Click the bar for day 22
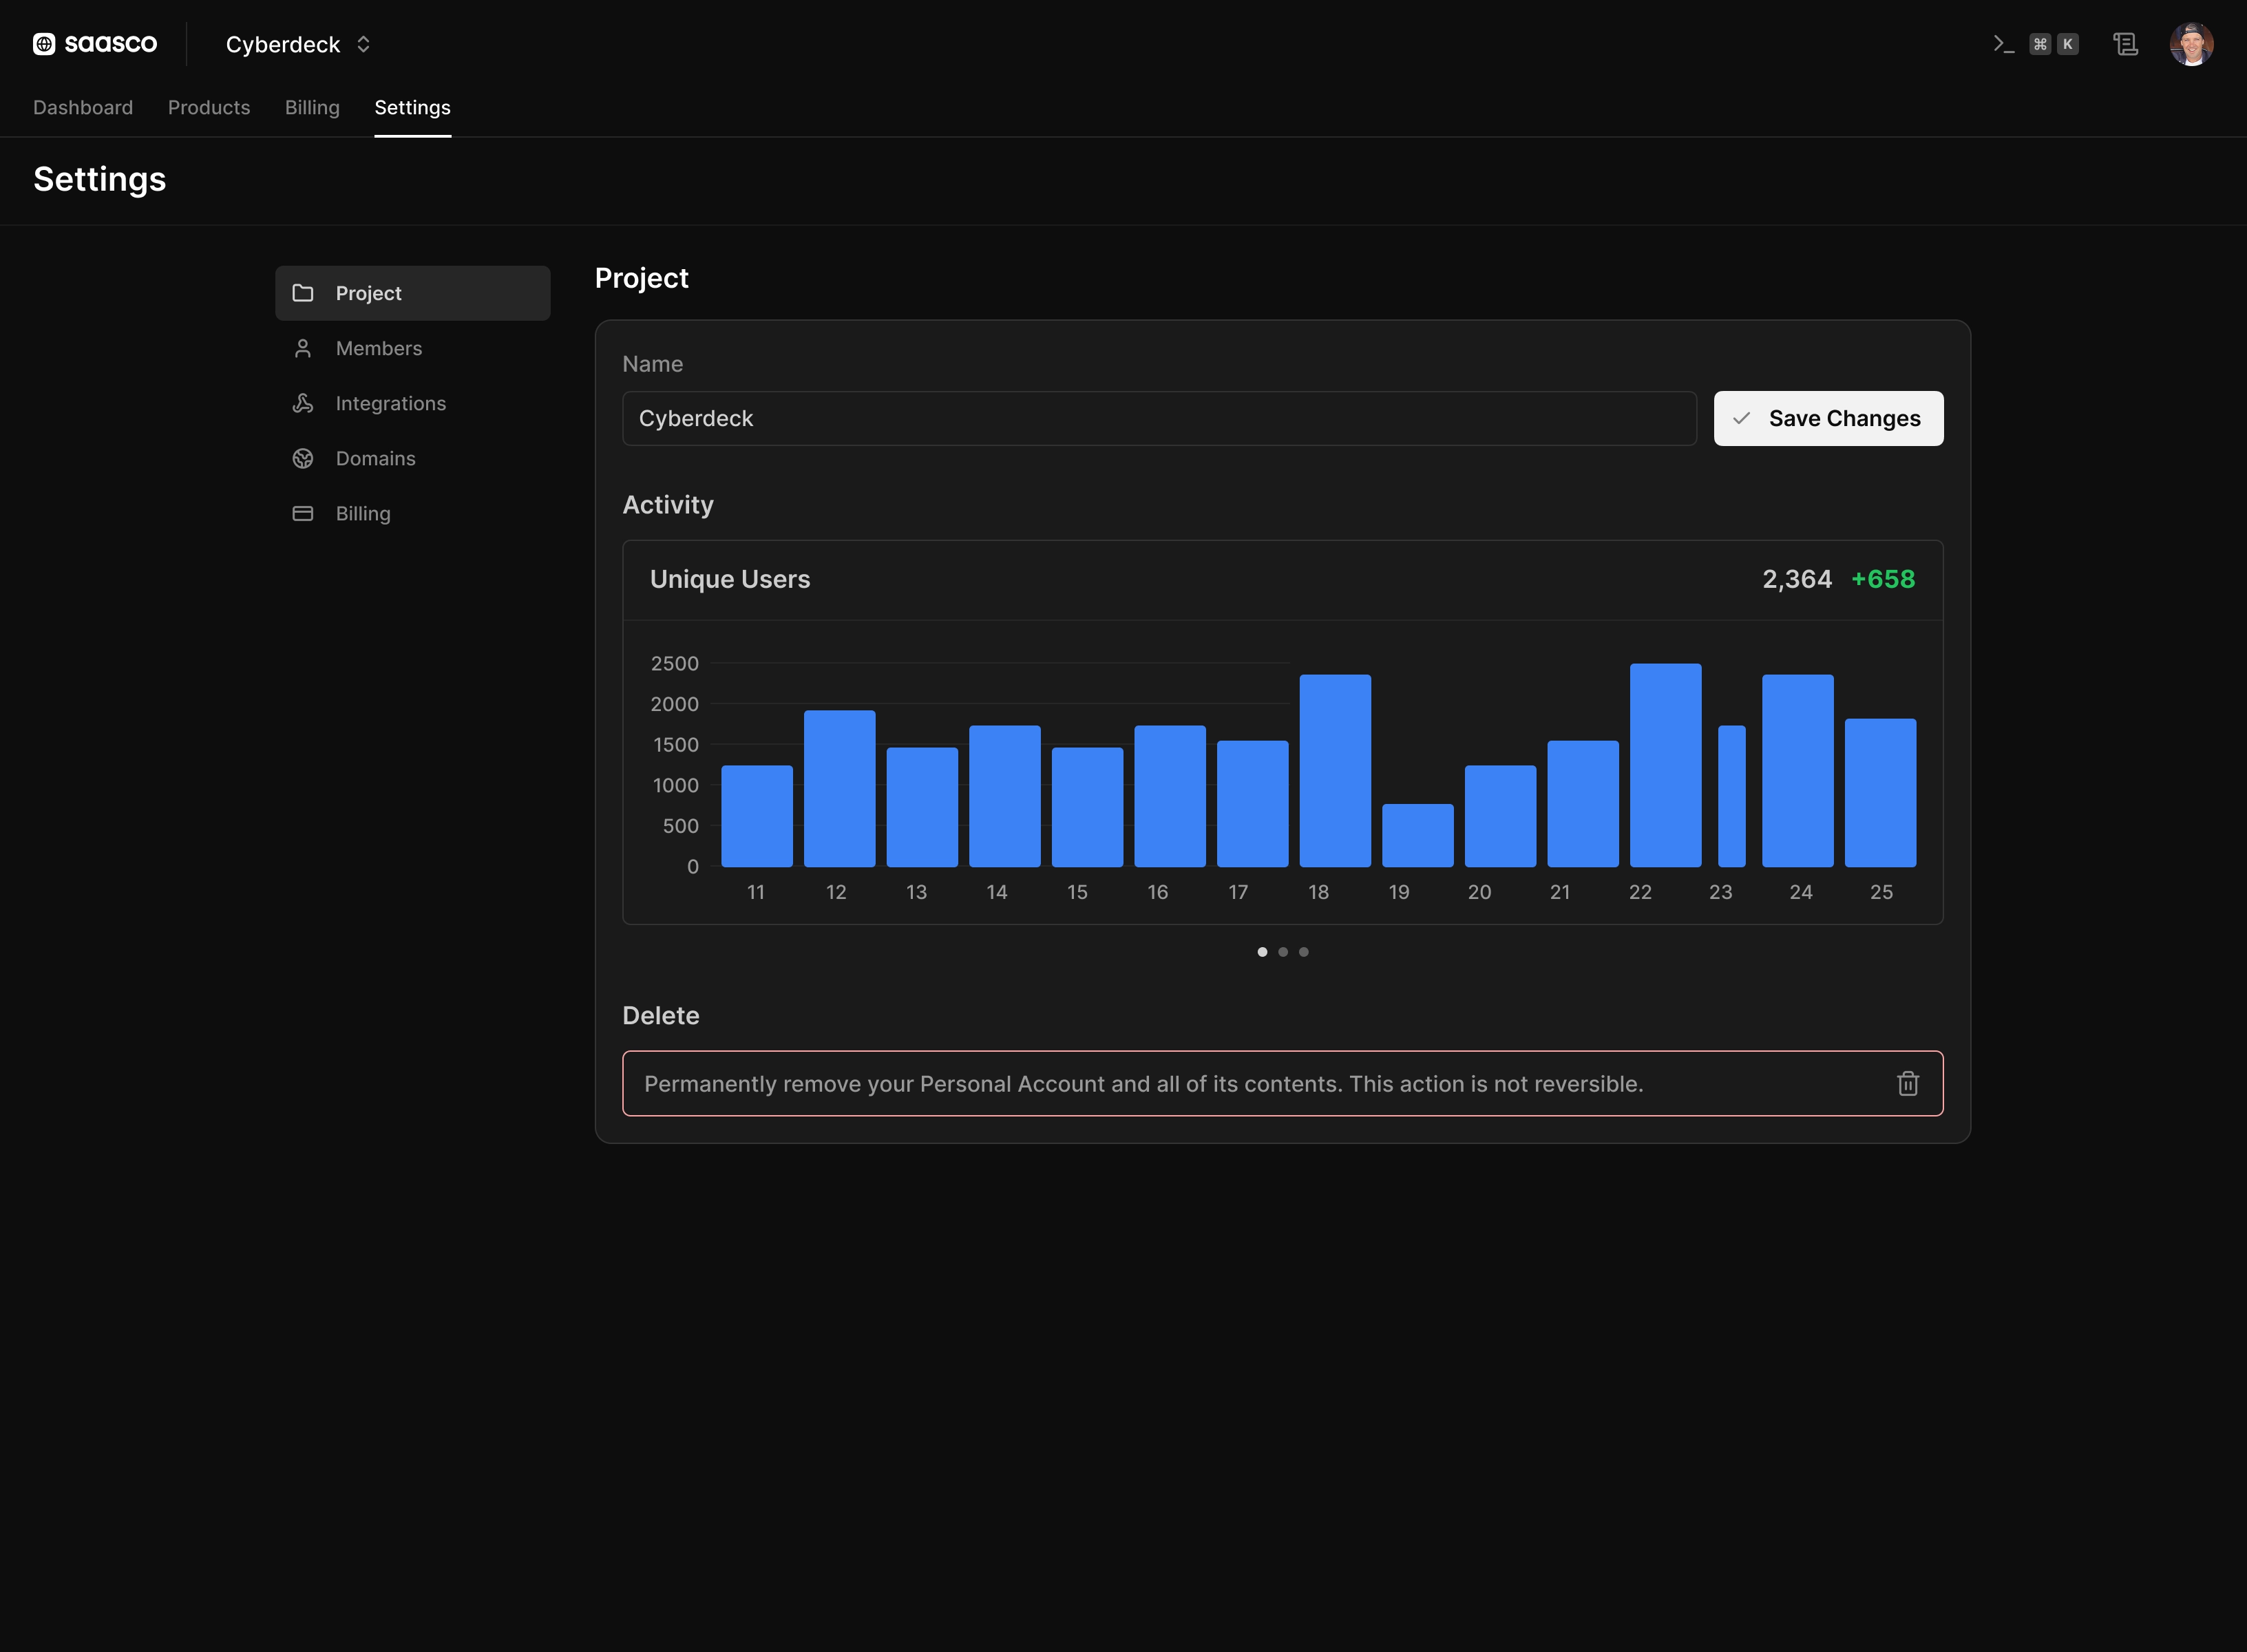The image size is (2247, 1652). pyautogui.click(x=1665, y=765)
